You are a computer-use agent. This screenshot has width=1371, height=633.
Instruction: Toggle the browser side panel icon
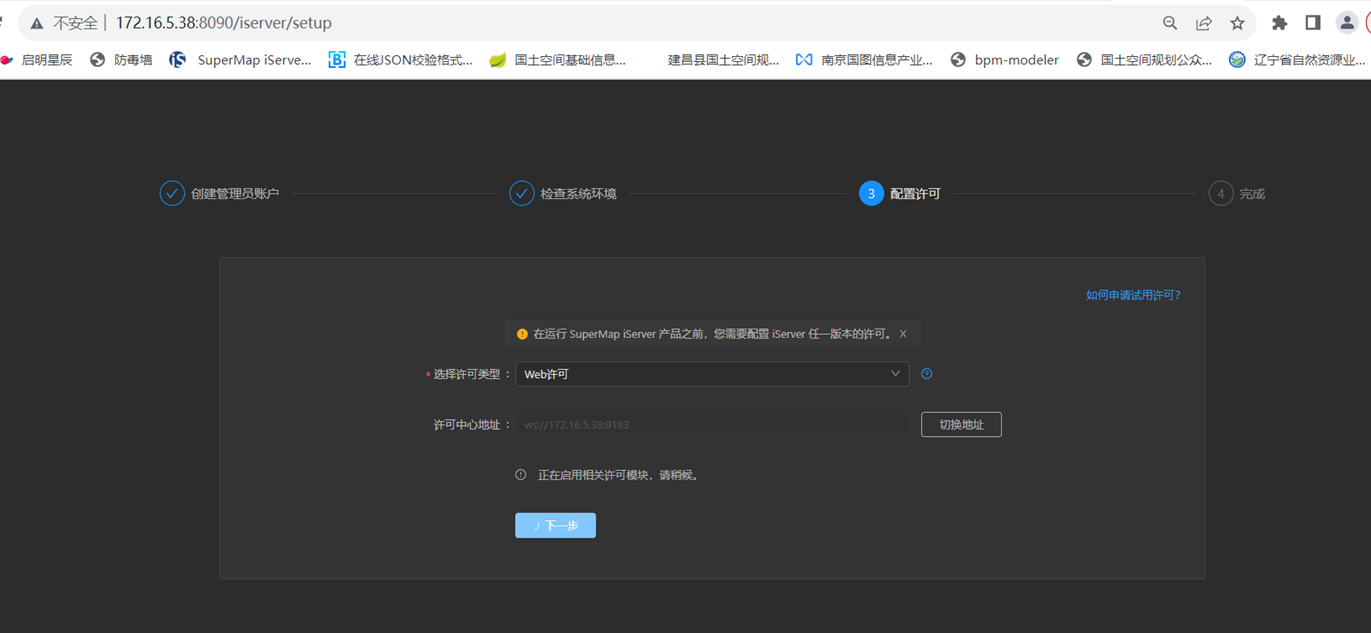pyautogui.click(x=1313, y=23)
